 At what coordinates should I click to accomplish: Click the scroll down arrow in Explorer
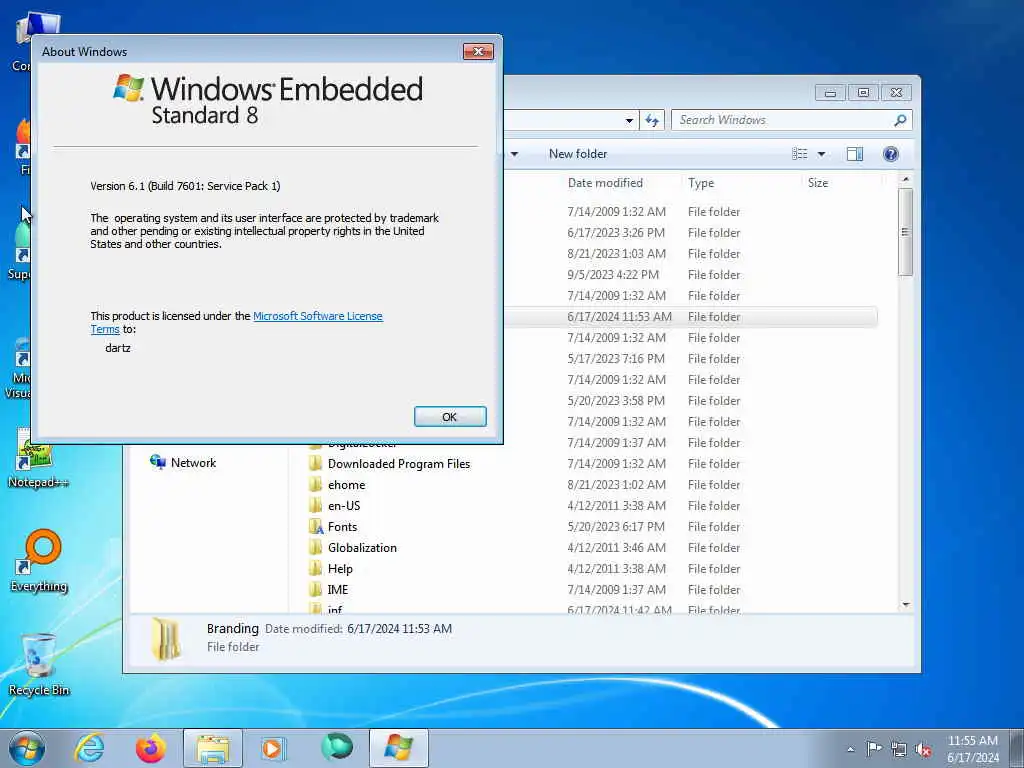pos(905,605)
